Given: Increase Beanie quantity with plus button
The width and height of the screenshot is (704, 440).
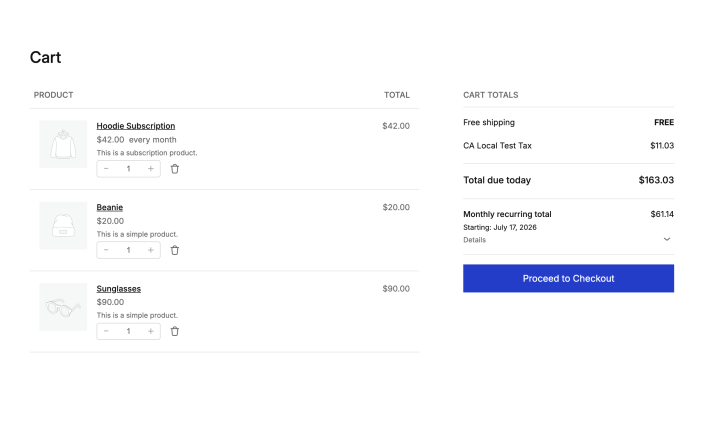Looking at the screenshot, I should click(151, 250).
